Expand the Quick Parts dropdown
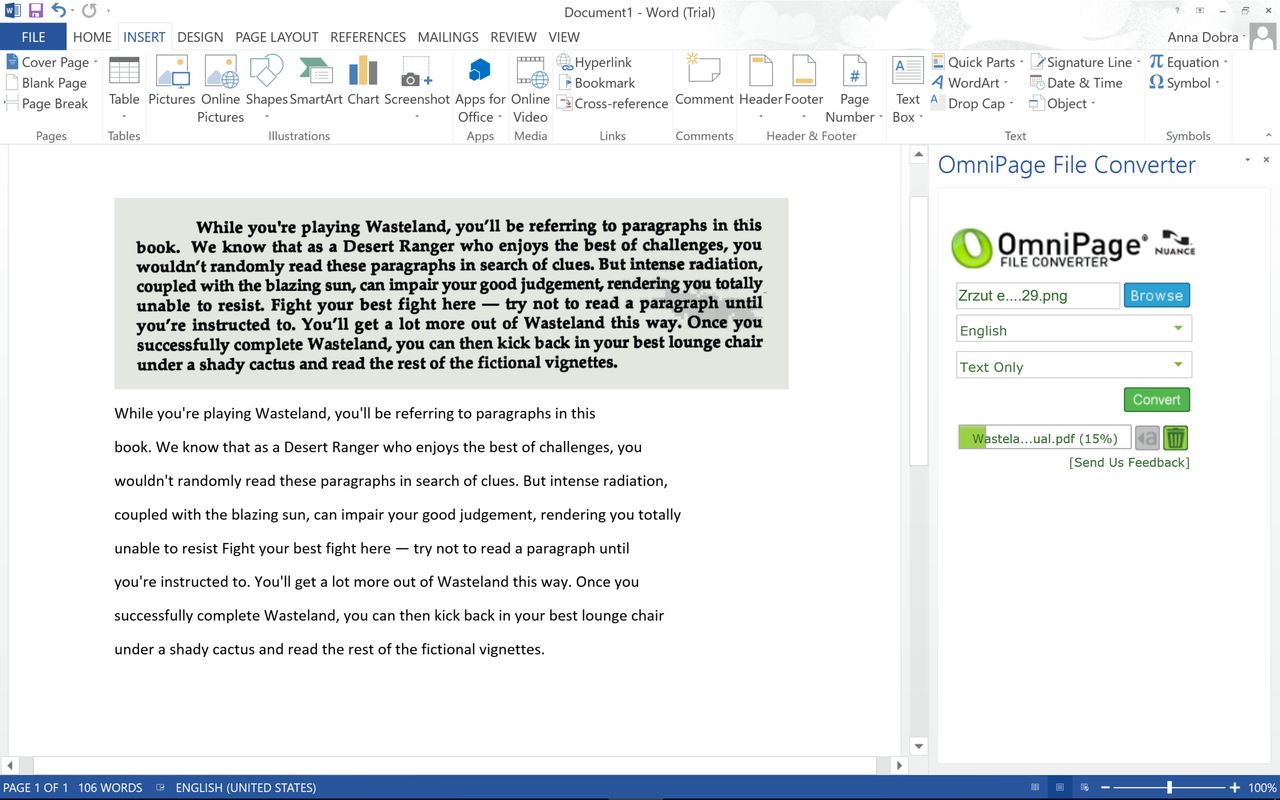Image resolution: width=1280 pixels, height=800 pixels. point(978,62)
